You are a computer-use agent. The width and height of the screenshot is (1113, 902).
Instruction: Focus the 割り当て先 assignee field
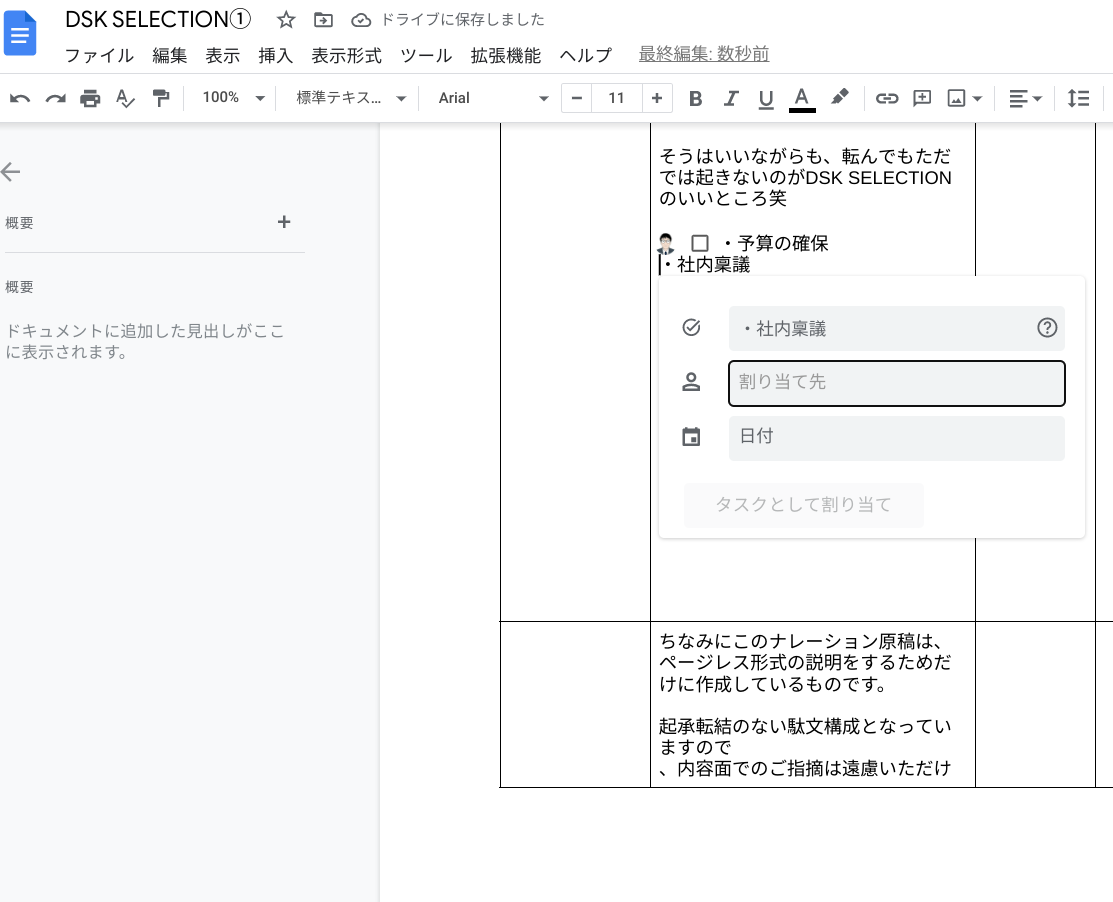pos(897,383)
